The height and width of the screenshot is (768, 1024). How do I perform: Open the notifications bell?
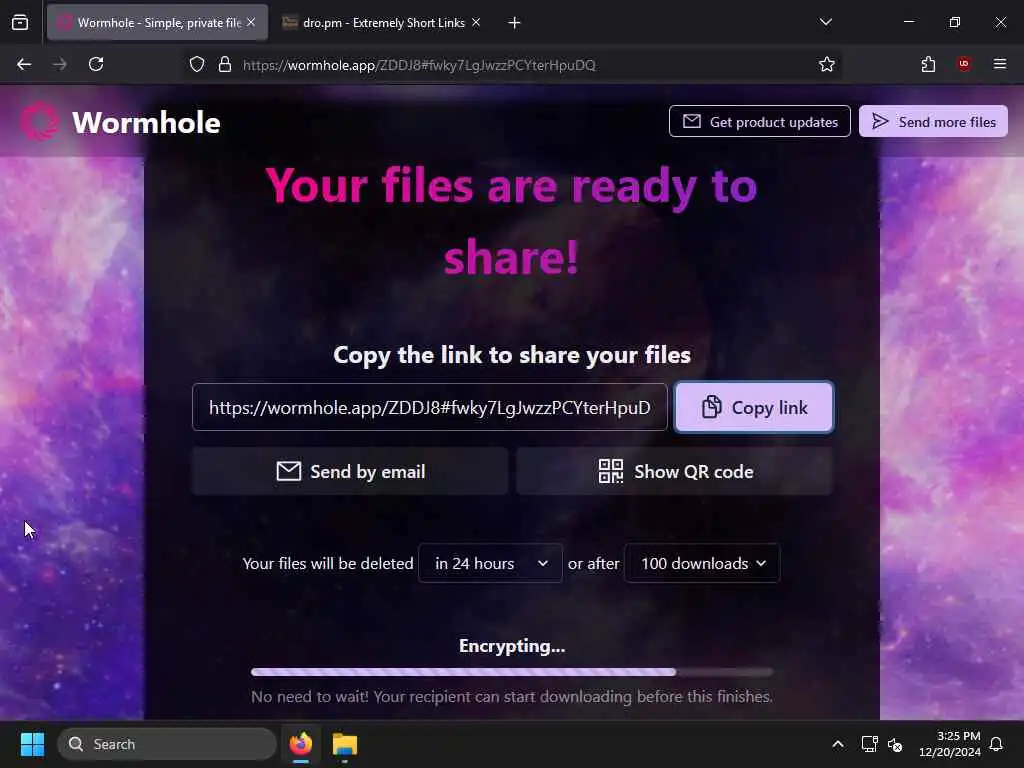click(997, 744)
